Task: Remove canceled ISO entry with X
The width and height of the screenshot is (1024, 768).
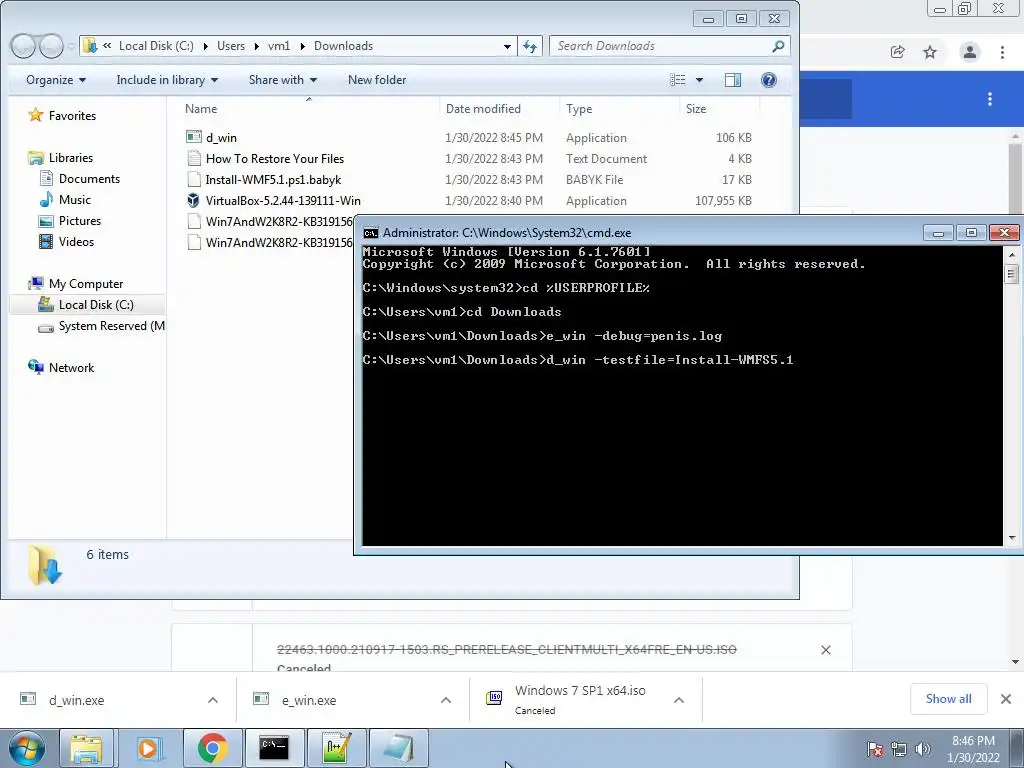Action: coord(826,650)
